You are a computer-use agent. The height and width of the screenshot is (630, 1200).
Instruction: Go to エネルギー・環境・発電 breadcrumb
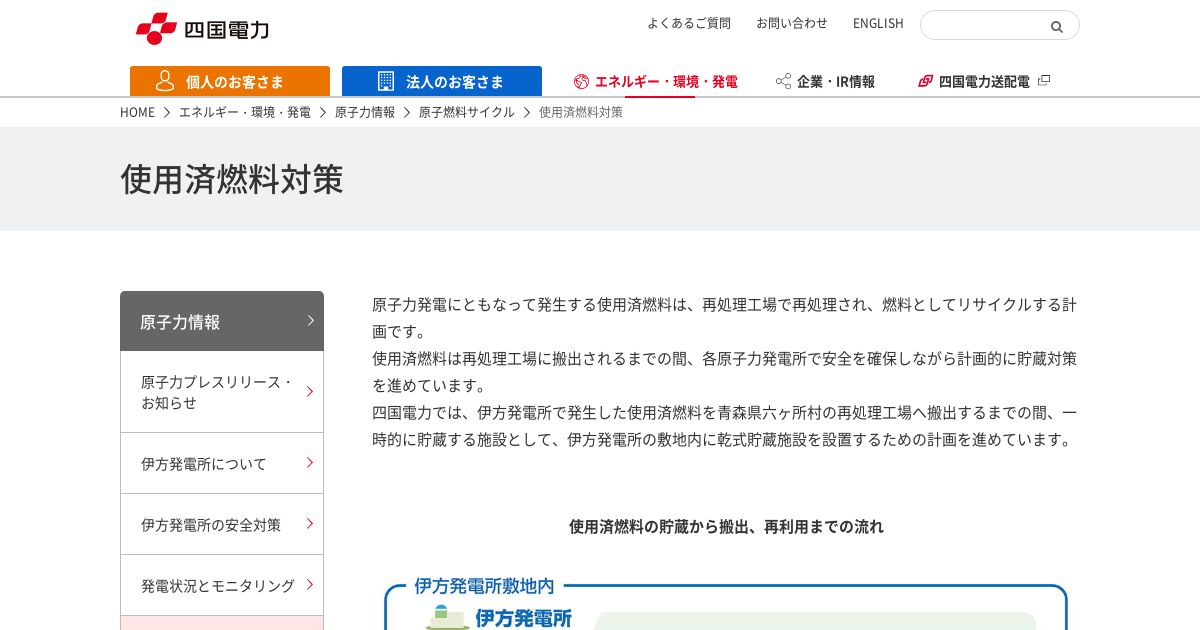pos(245,112)
